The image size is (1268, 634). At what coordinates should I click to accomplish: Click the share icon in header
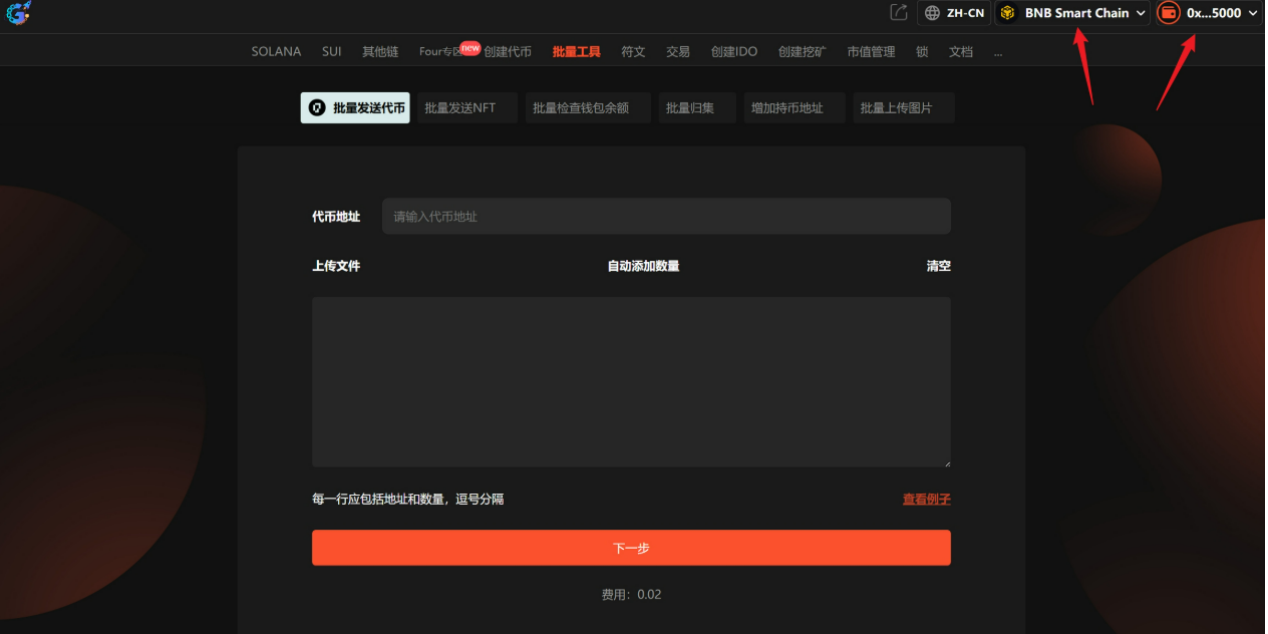[x=898, y=13]
